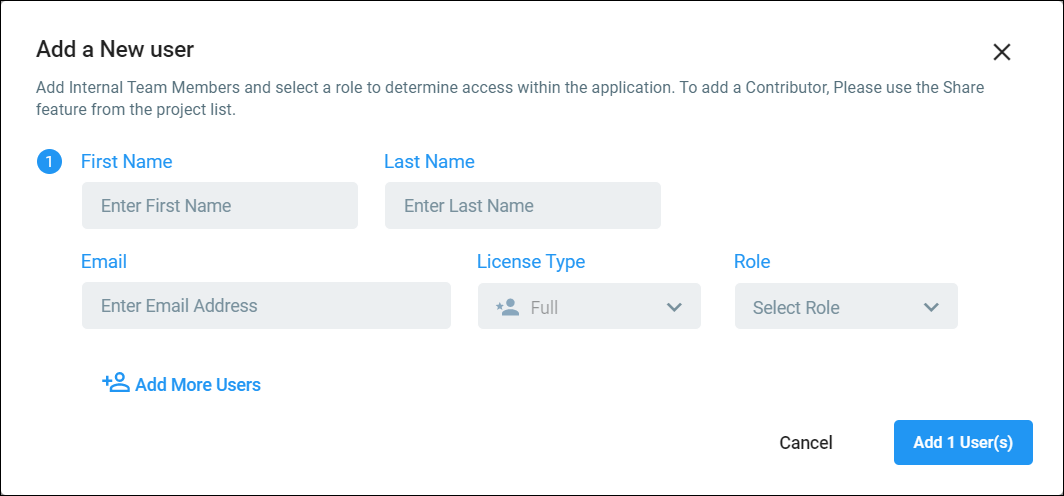
Task: Focus the Enter Email Address field
Action: (x=266, y=305)
